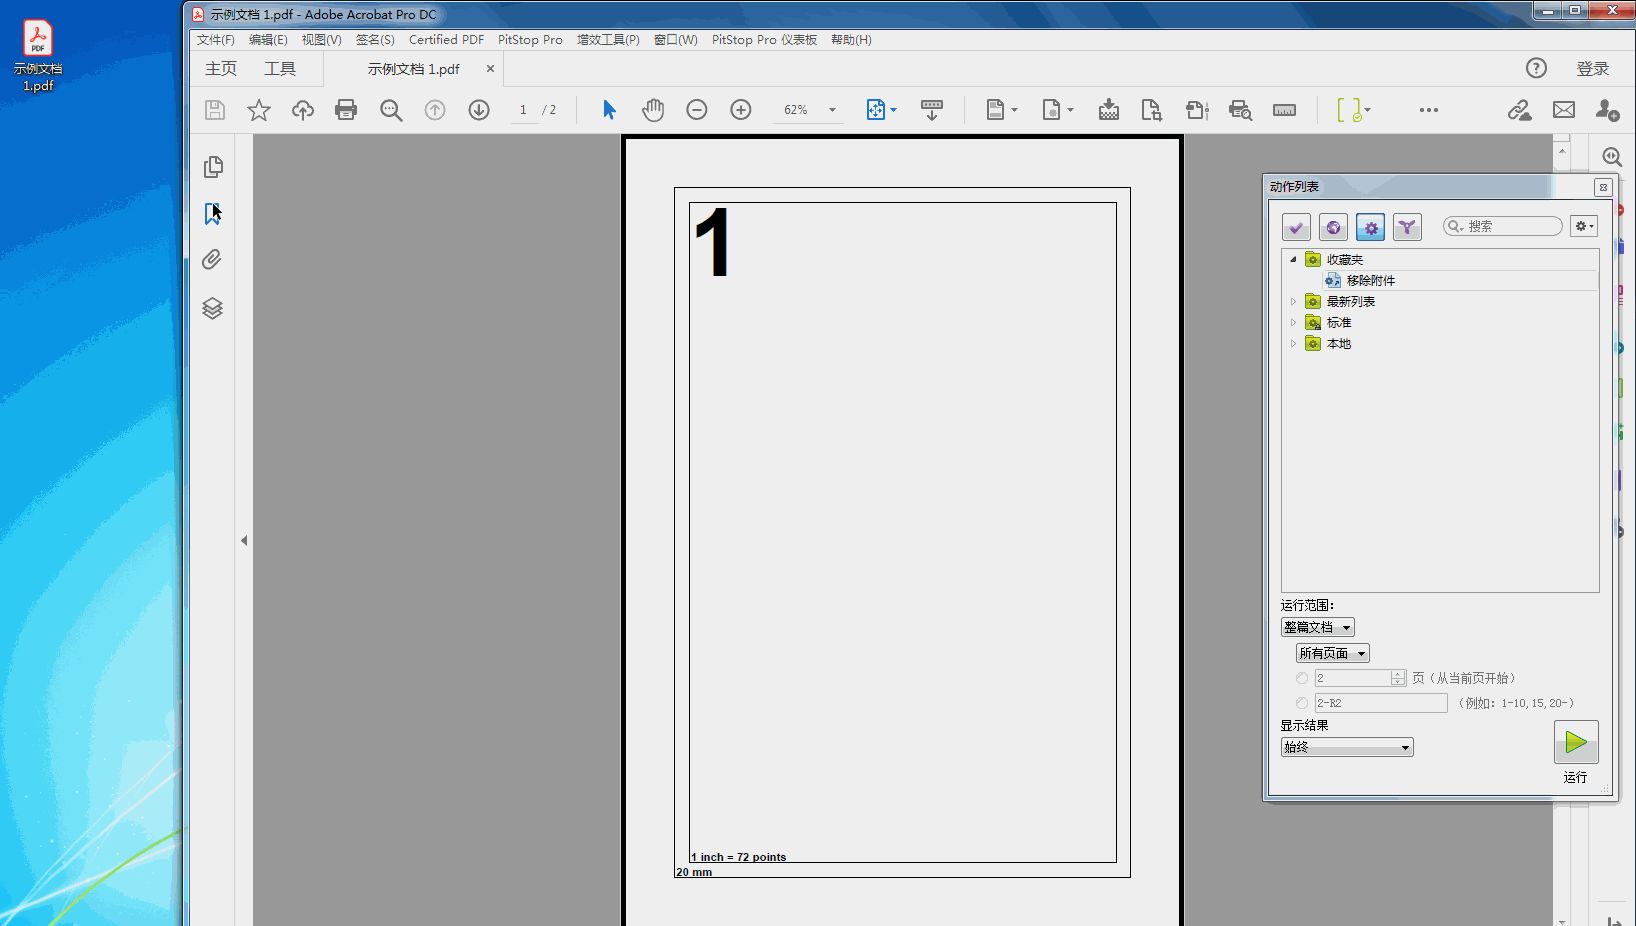Expand the 标准 folder
This screenshot has height=926, width=1636.
[x=1293, y=322]
